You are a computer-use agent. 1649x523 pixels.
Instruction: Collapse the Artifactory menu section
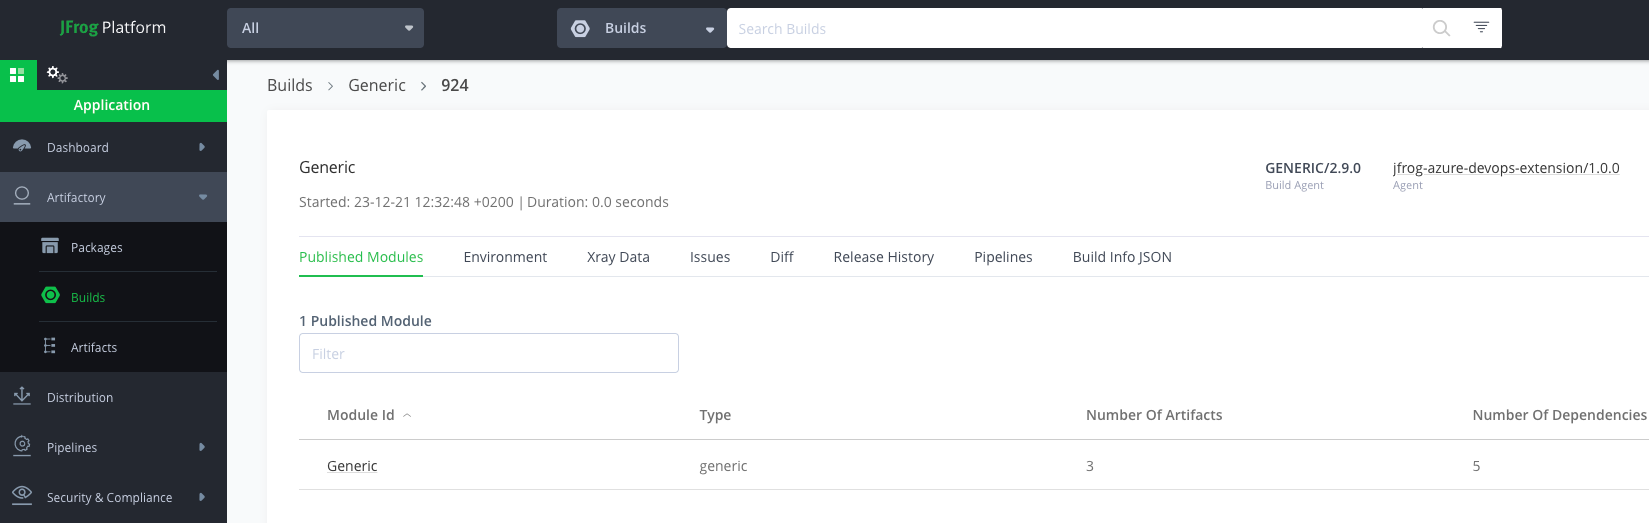click(x=203, y=197)
